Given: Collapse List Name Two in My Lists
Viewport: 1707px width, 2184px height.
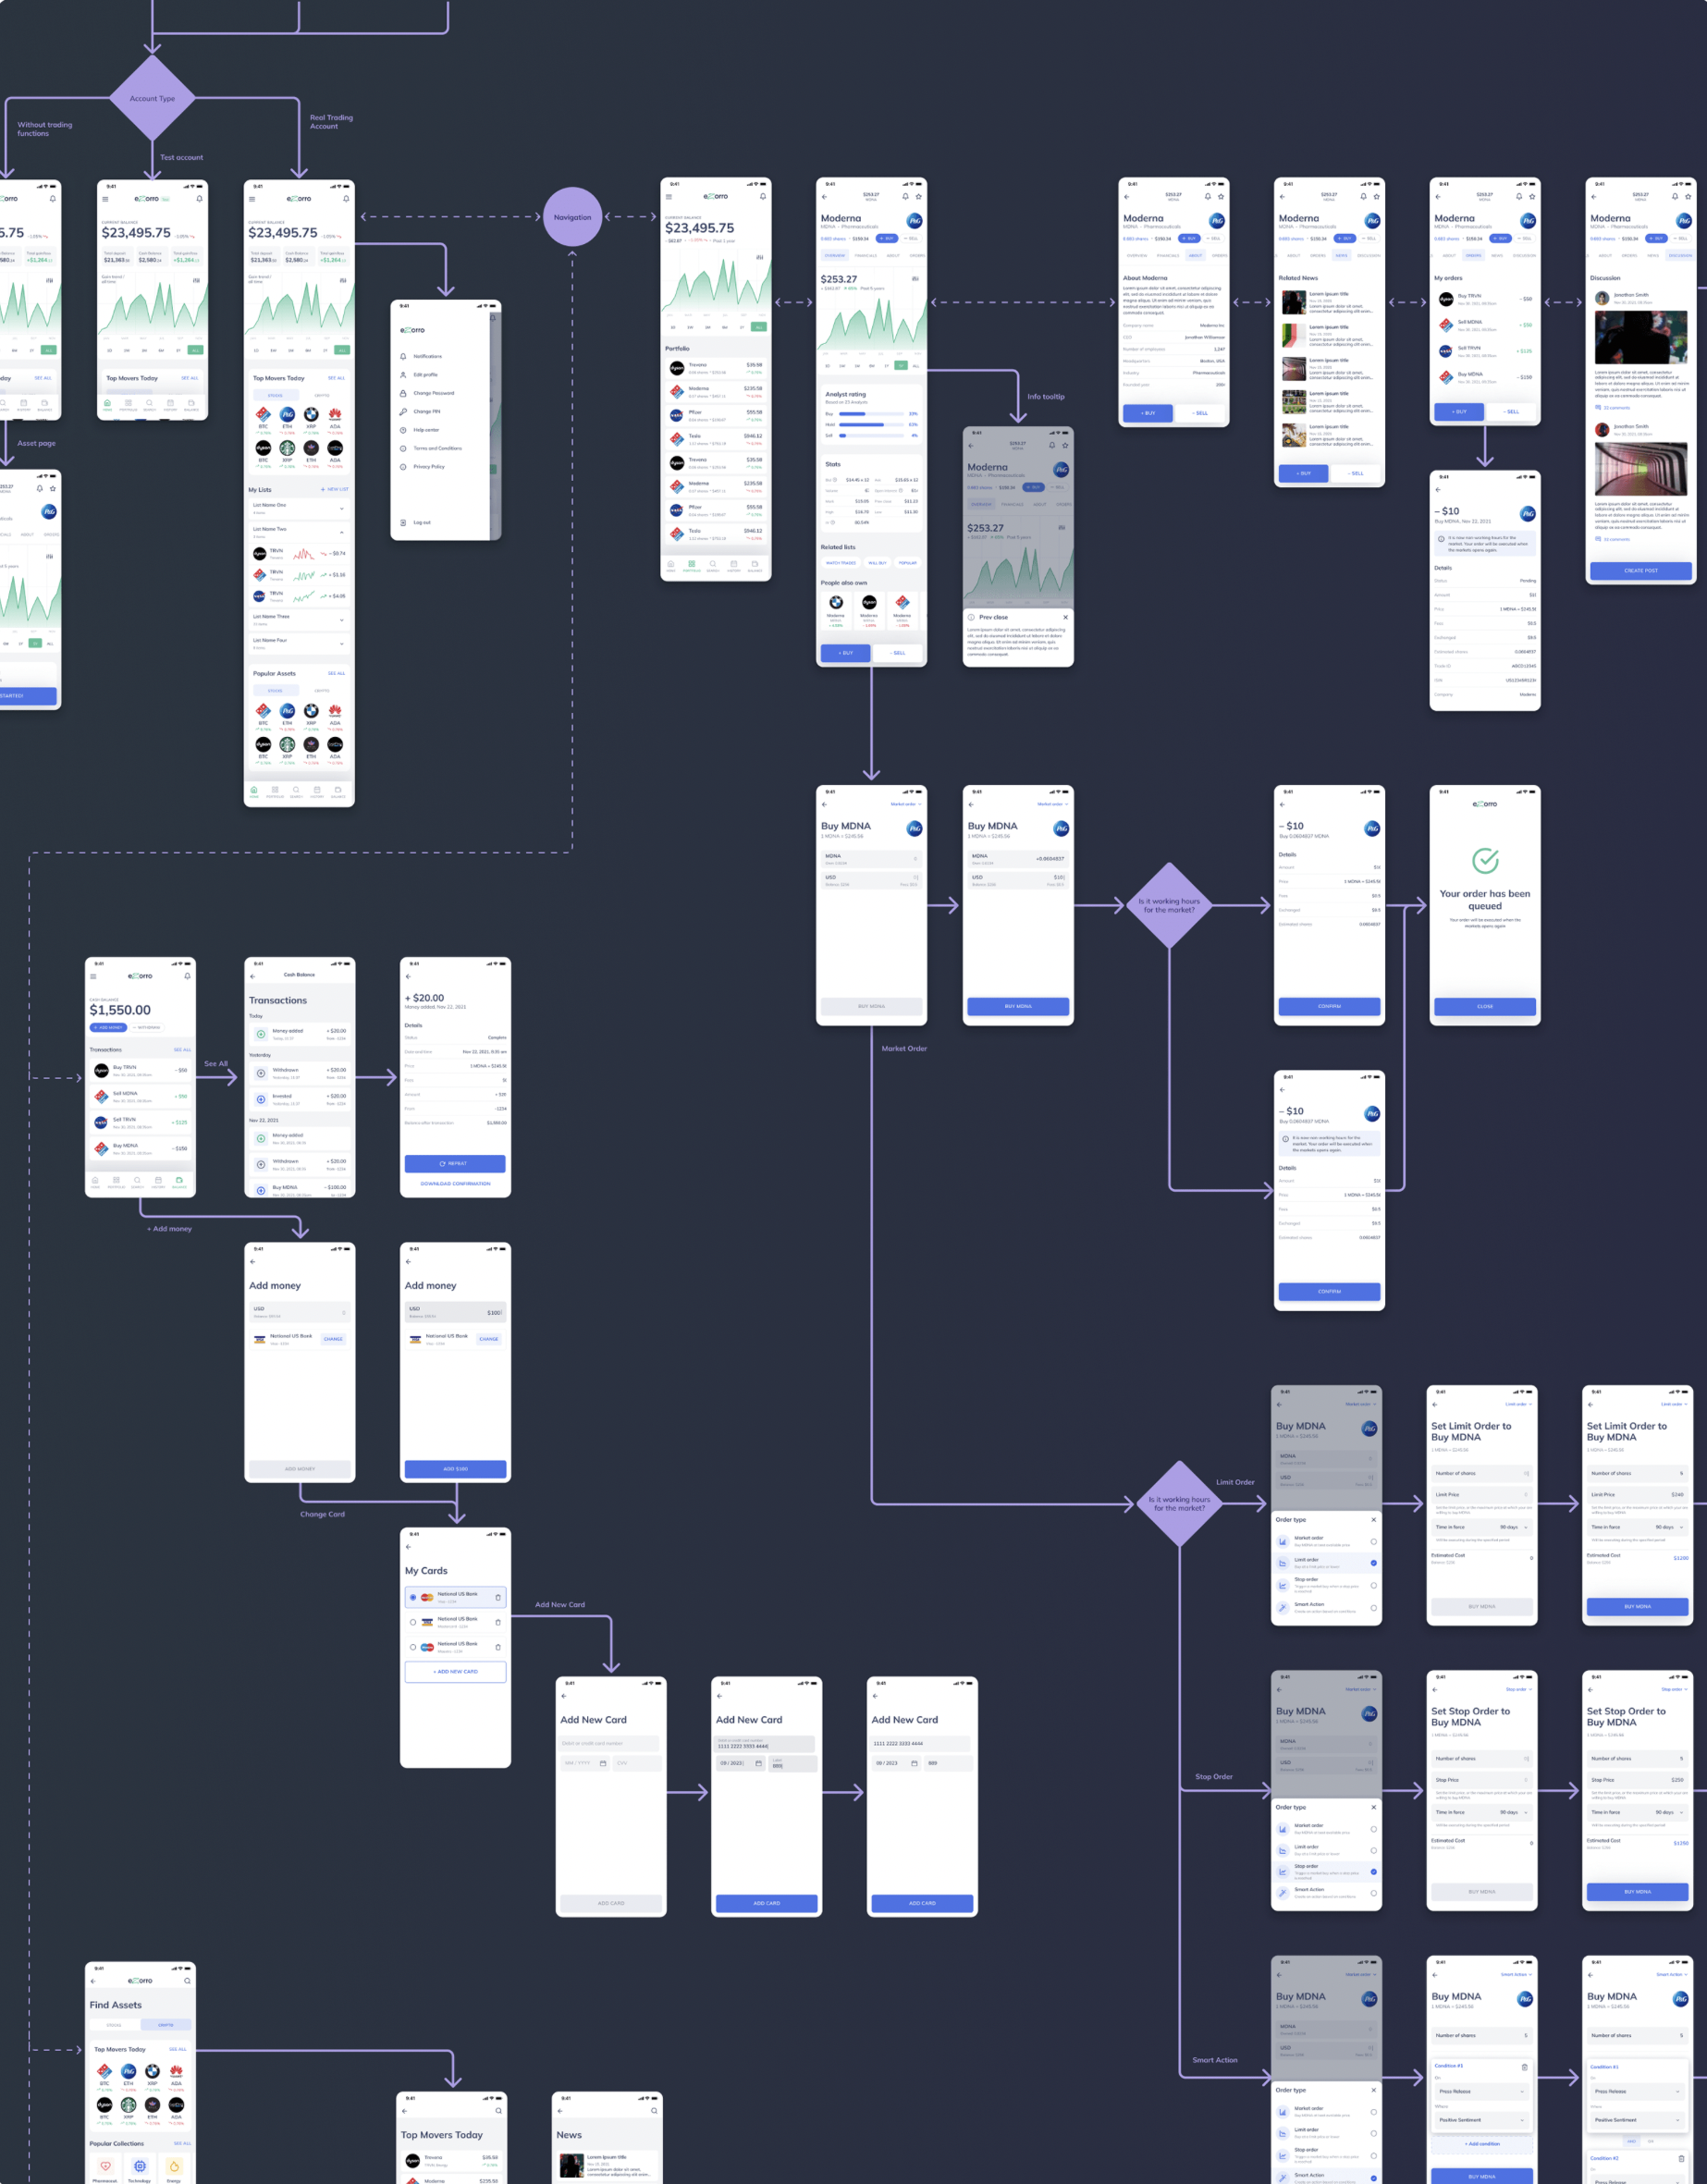Looking at the screenshot, I should coord(342,532).
